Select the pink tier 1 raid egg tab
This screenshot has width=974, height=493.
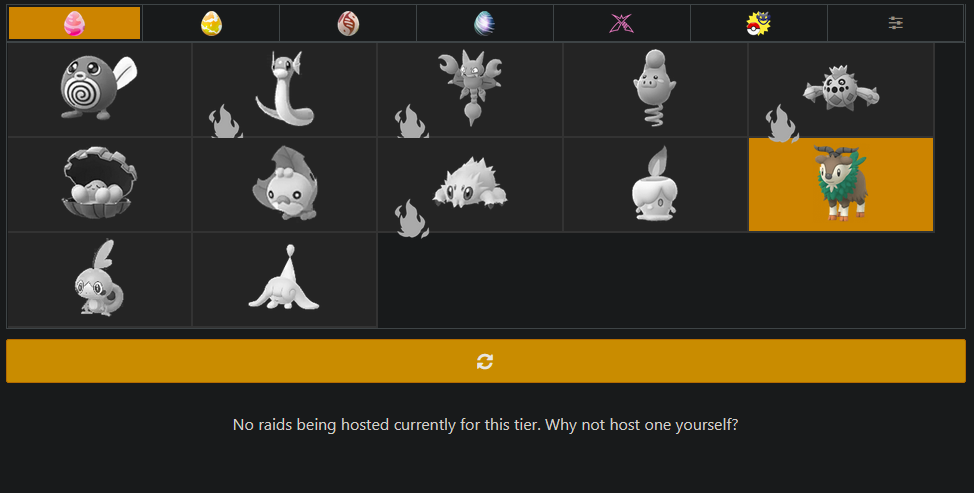[x=74, y=23]
